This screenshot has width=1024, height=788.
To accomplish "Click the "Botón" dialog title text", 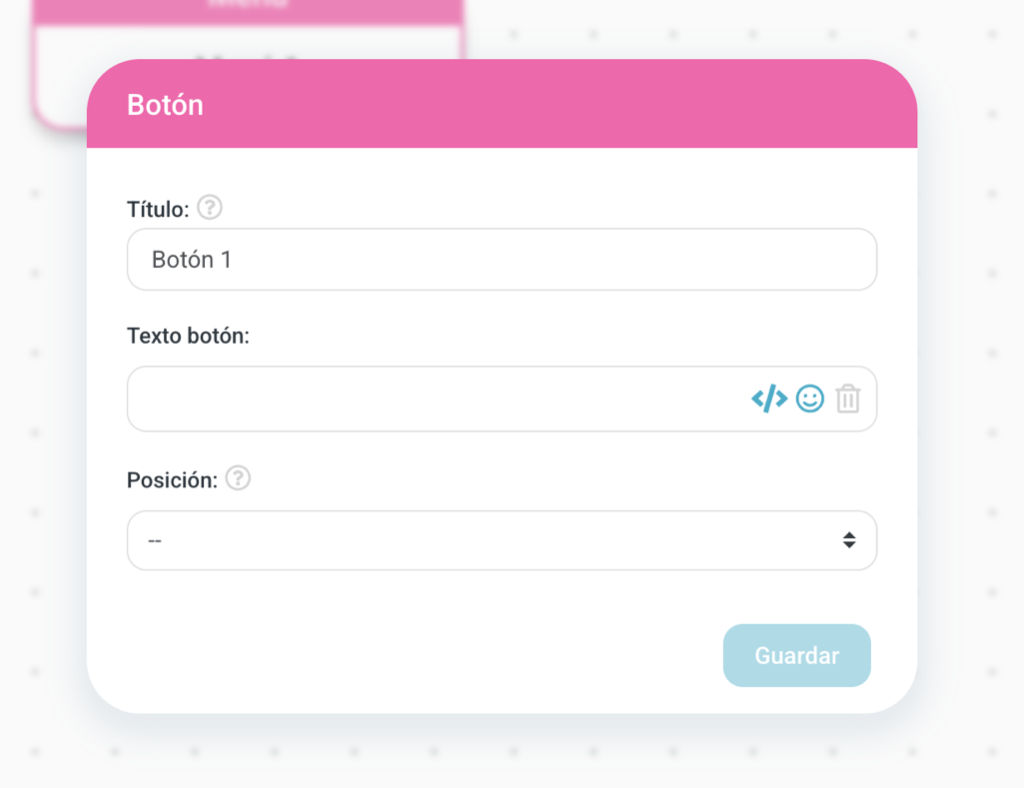I will click(x=165, y=105).
